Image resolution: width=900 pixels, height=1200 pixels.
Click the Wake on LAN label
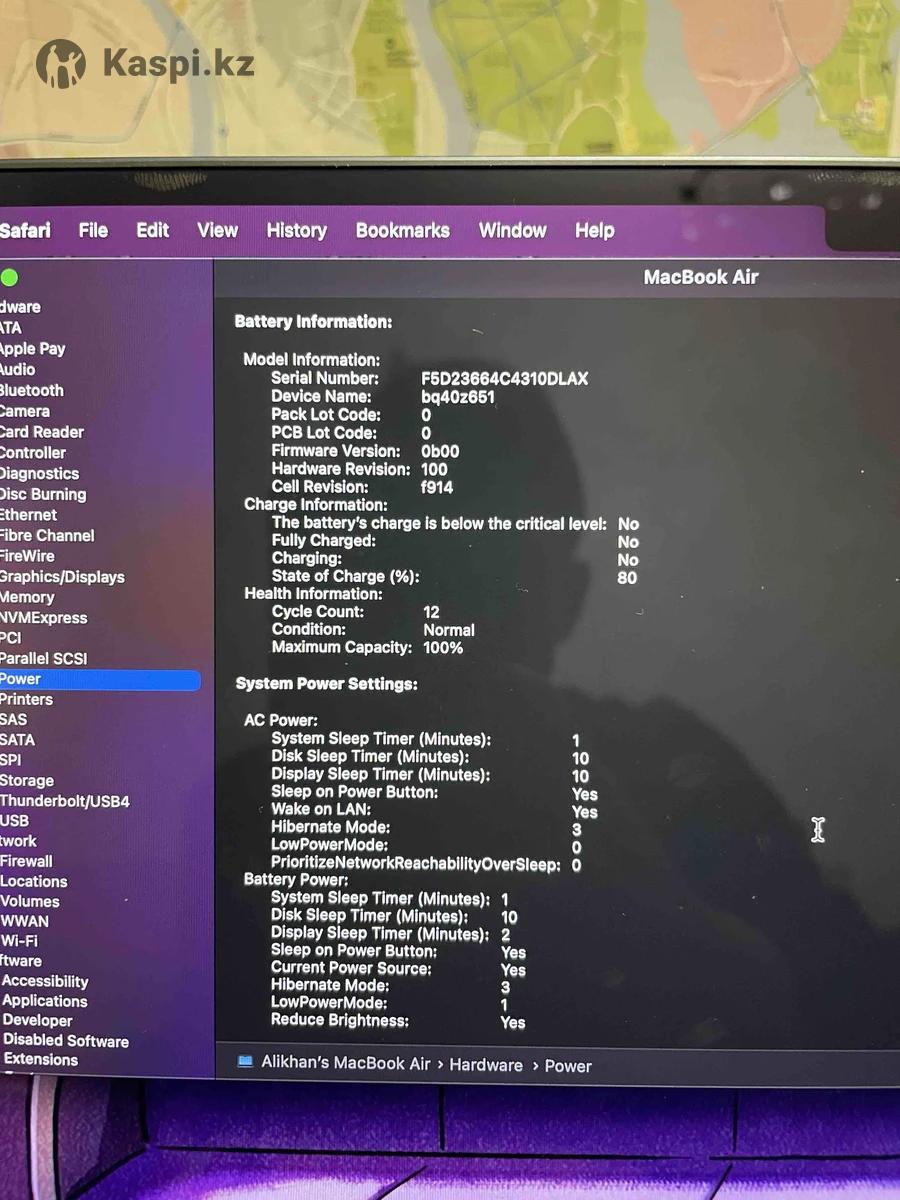point(321,809)
